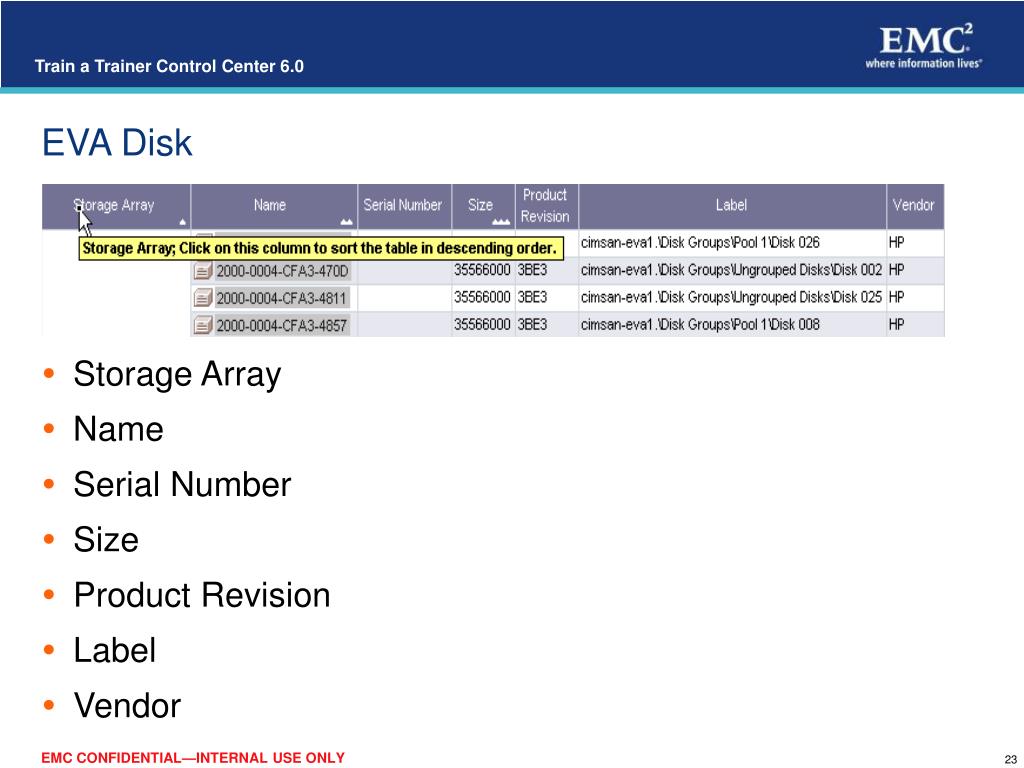Click the EMC CONFIDENTIAL footer text
The height and width of the screenshot is (768, 1024).
click(193, 758)
